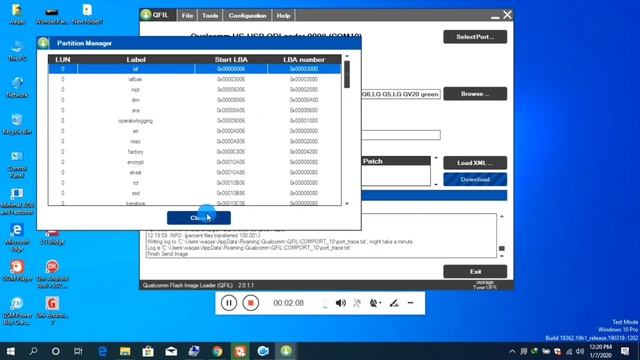The image size is (640, 360).
Task: Click the SelectPort button in QFIL
Action: (475, 37)
